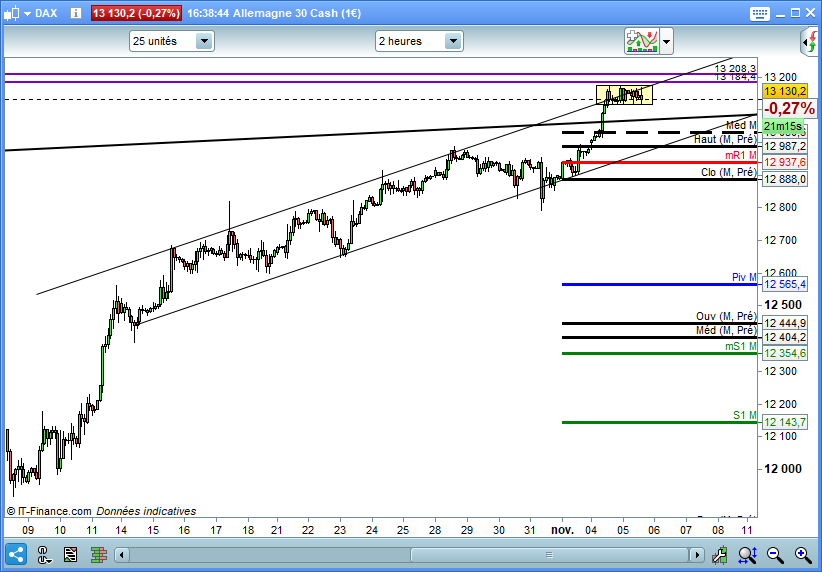
Task: Maximize the chart window
Action: [x=795, y=13]
